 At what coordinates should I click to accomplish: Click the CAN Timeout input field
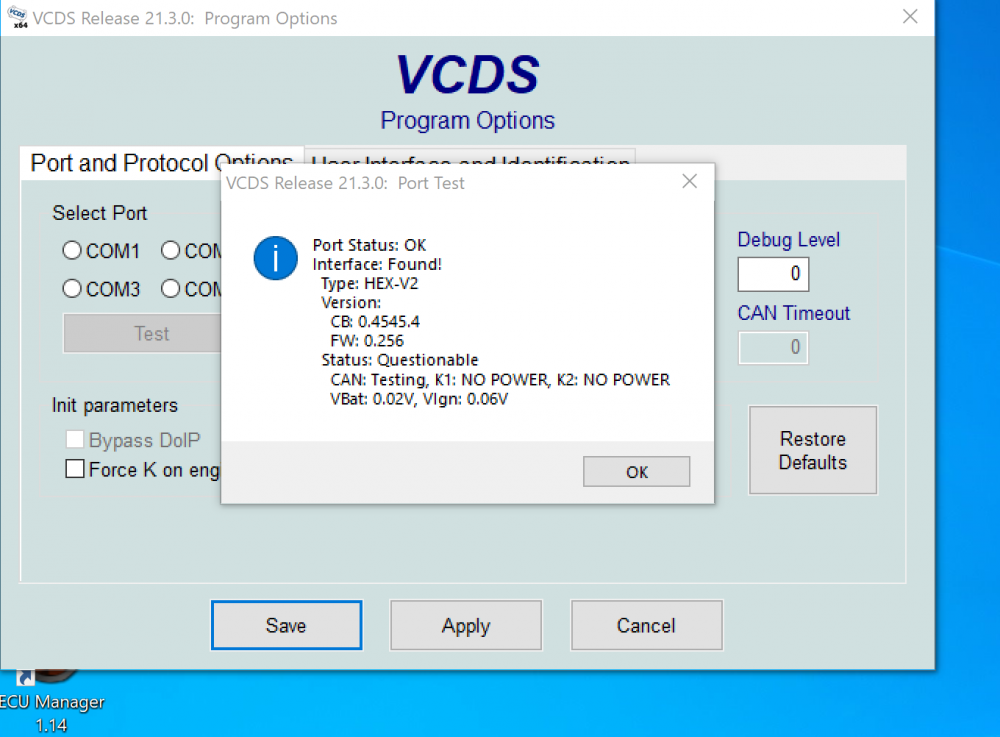click(x=773, y=348)
